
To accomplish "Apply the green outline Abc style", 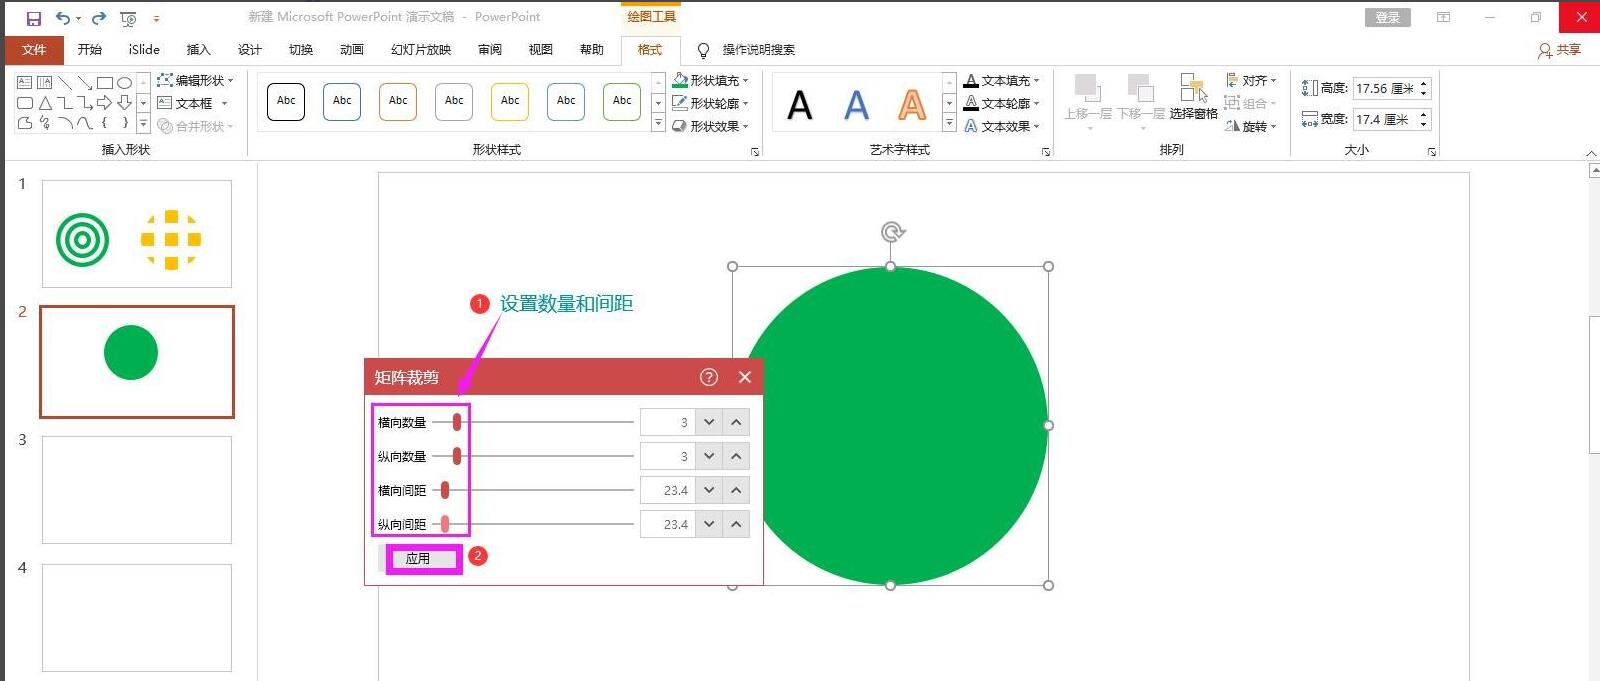I will point(622,101).
